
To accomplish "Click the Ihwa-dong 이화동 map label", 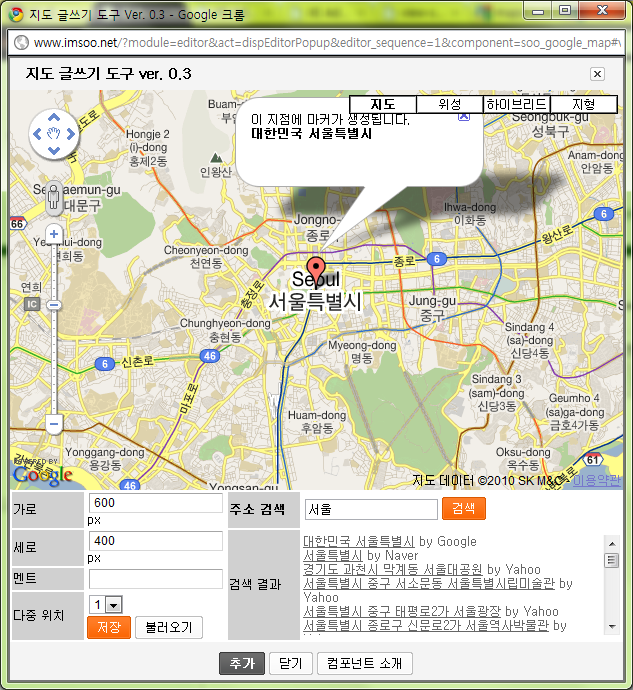I will pyautogui.click(x=470, y=213).
